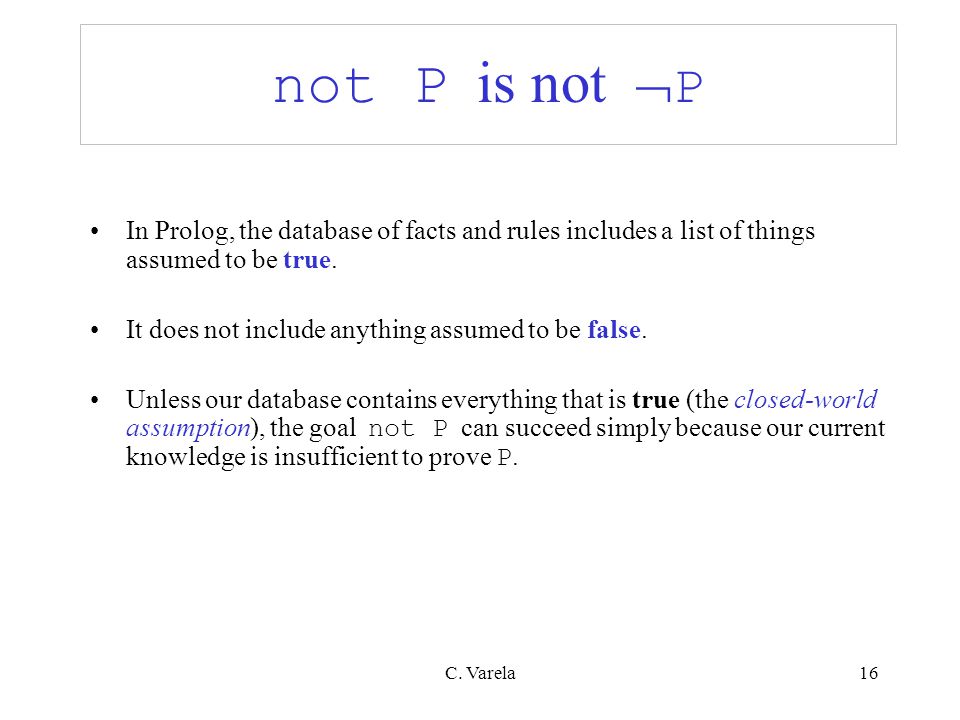This screenshot has height=720, width=960.
Task: Click the first bullet point marker
Action: point(94,232)
